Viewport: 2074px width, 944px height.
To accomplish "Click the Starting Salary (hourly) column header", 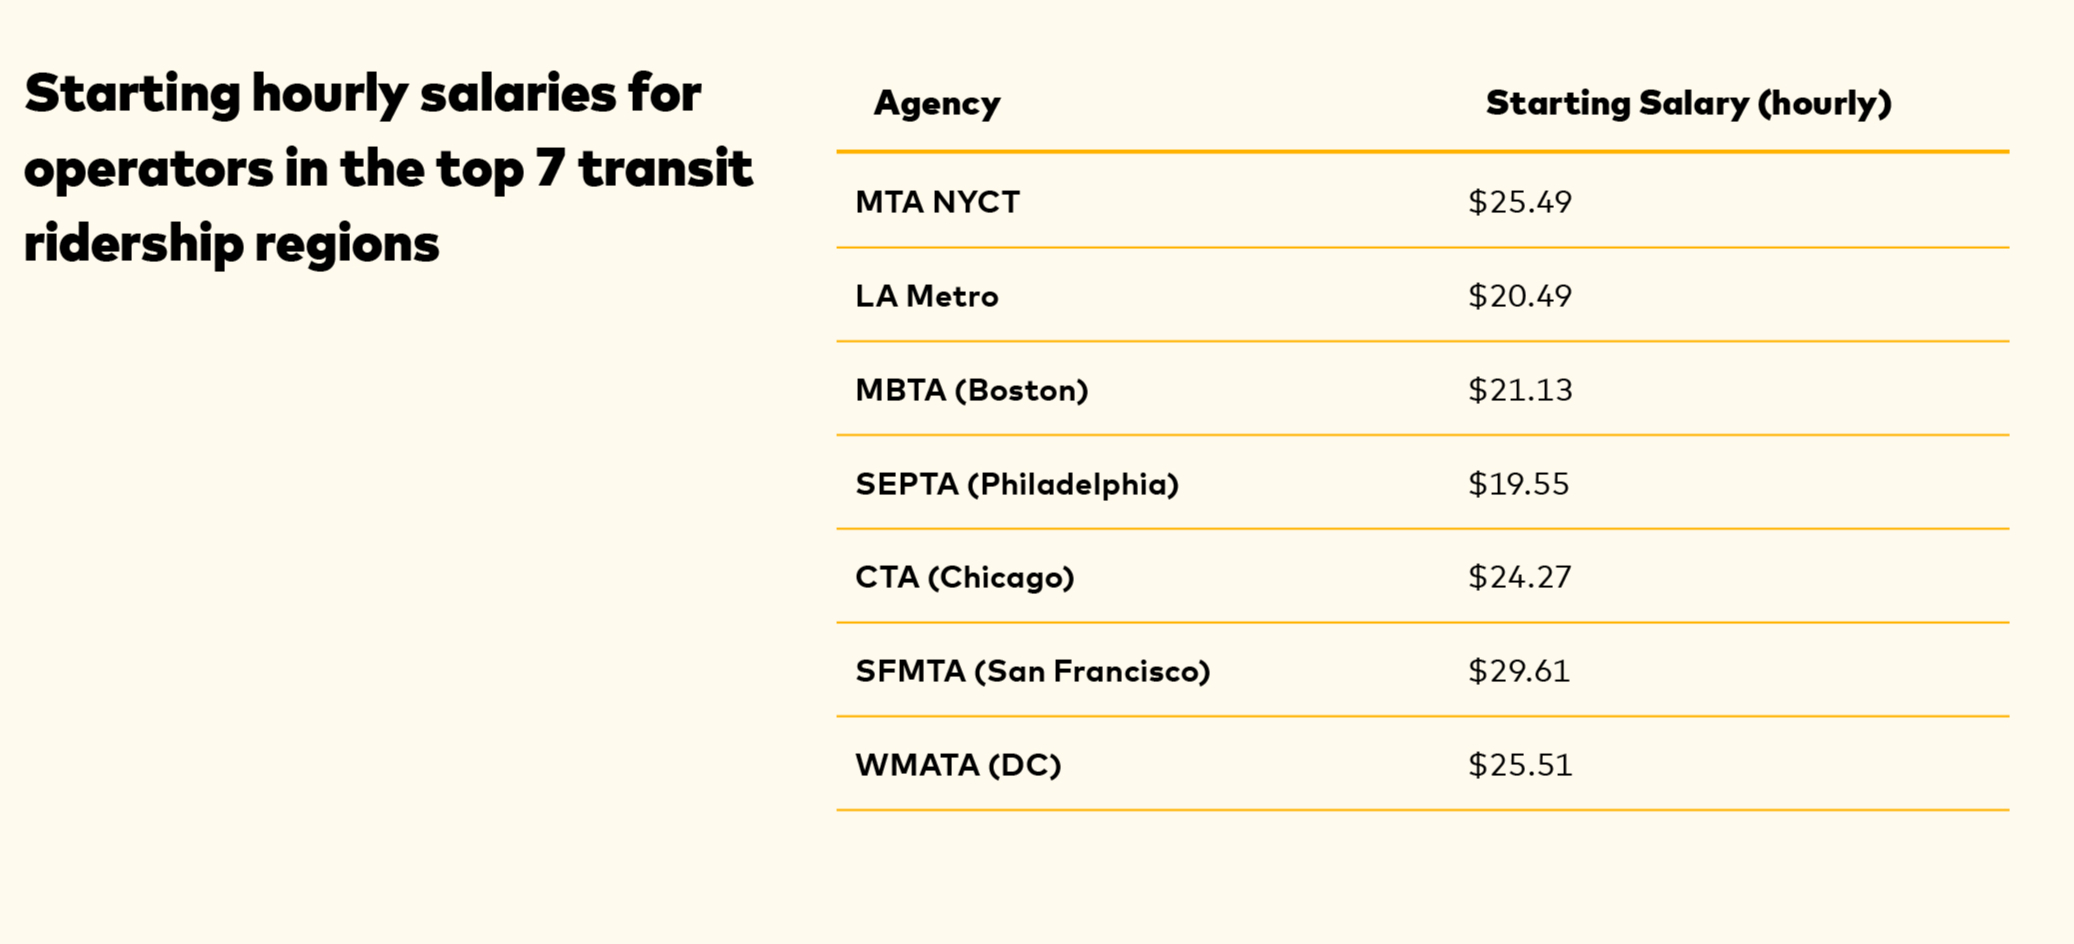I will click(x=1688, y=103).
